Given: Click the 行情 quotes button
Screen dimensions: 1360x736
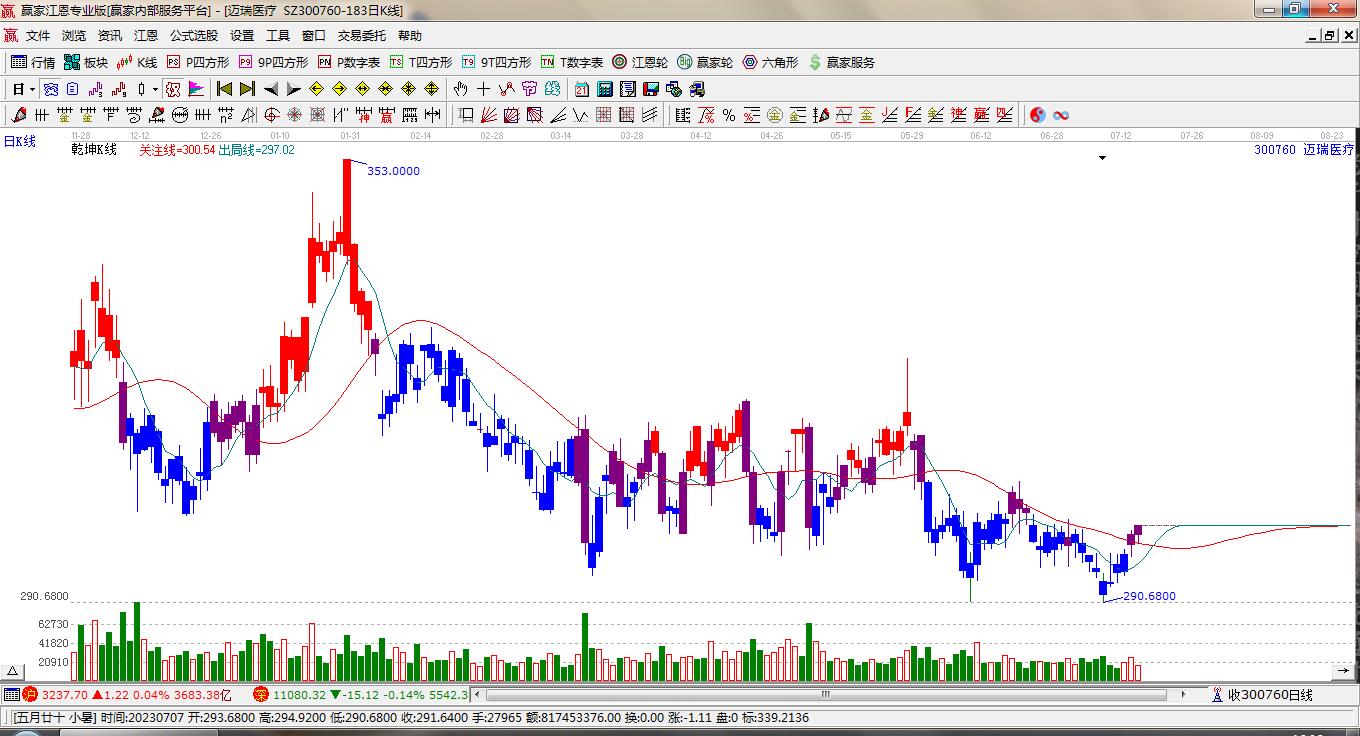Looking at the screenshot, I should pyautogui.click(x=33, y=62).
